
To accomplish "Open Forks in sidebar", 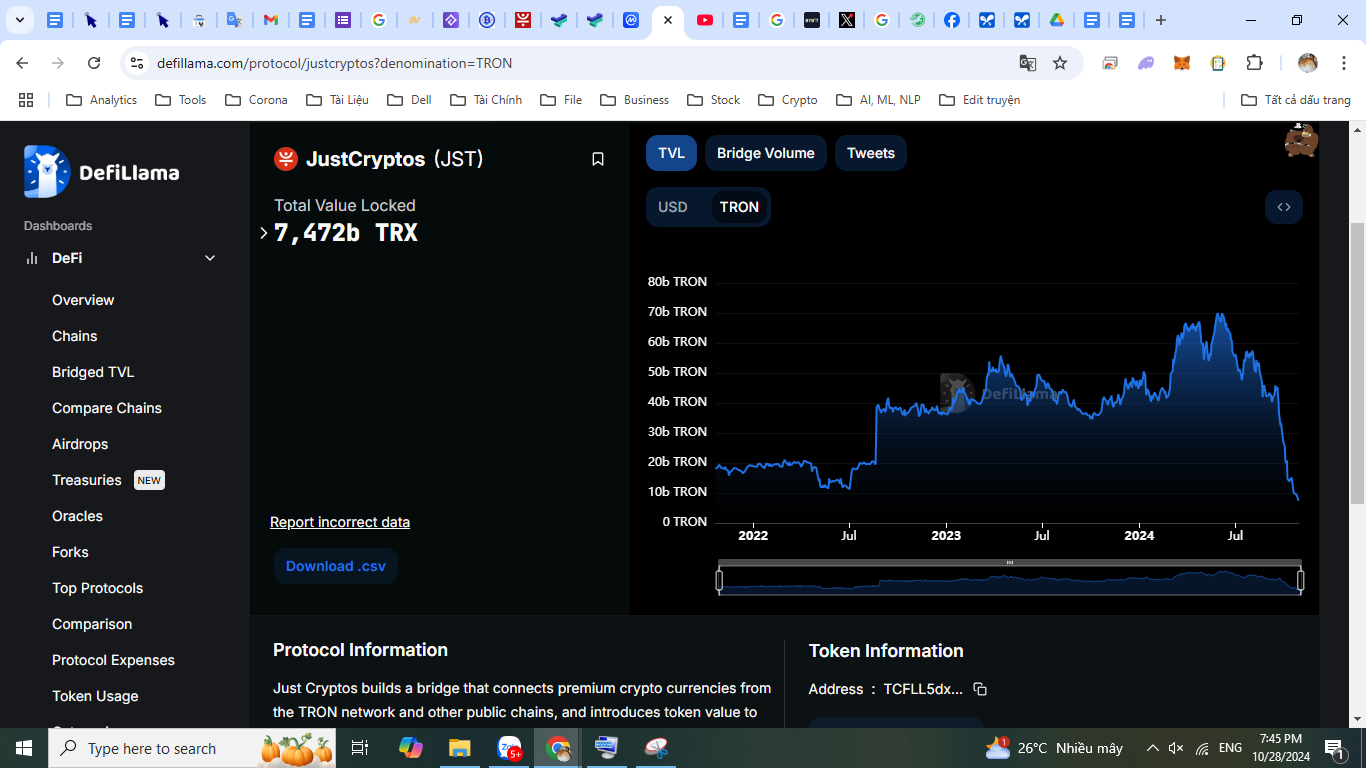I will click(x=70, y=552).
